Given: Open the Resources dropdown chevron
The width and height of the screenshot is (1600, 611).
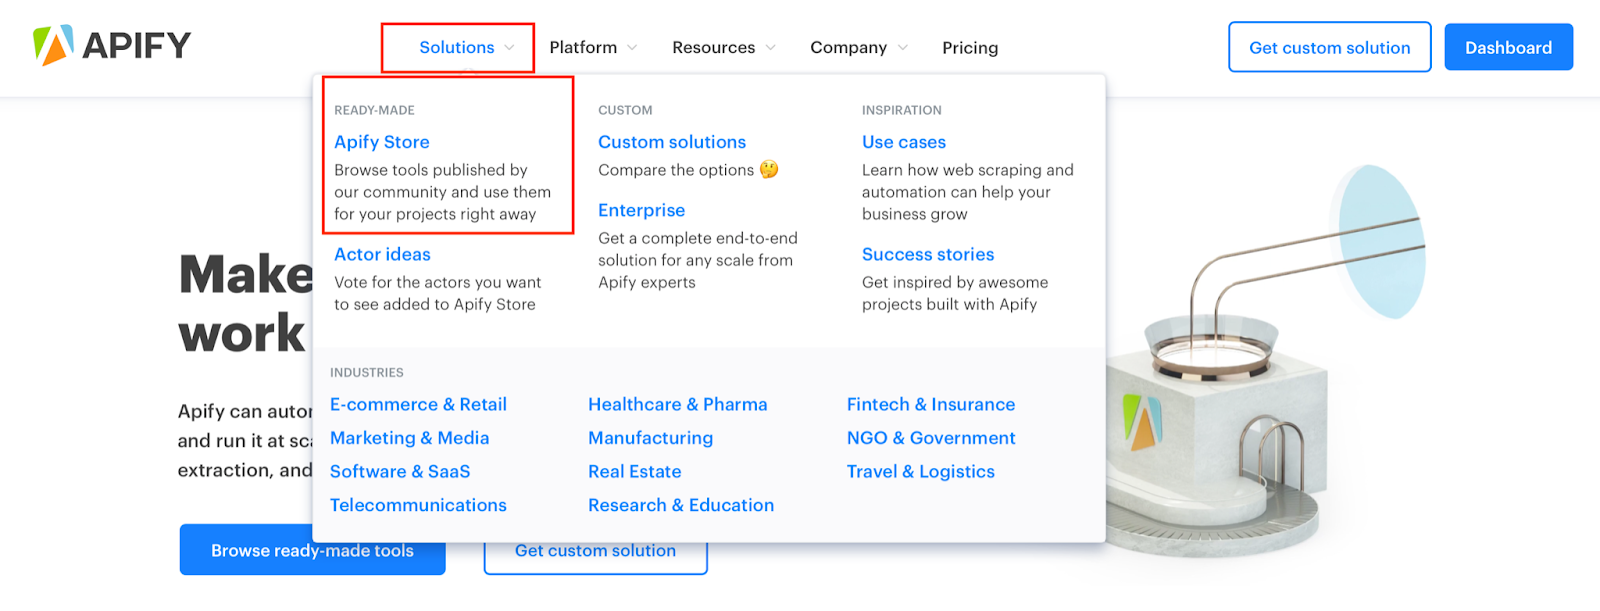Looking at the screenshot, I should 770,48.
